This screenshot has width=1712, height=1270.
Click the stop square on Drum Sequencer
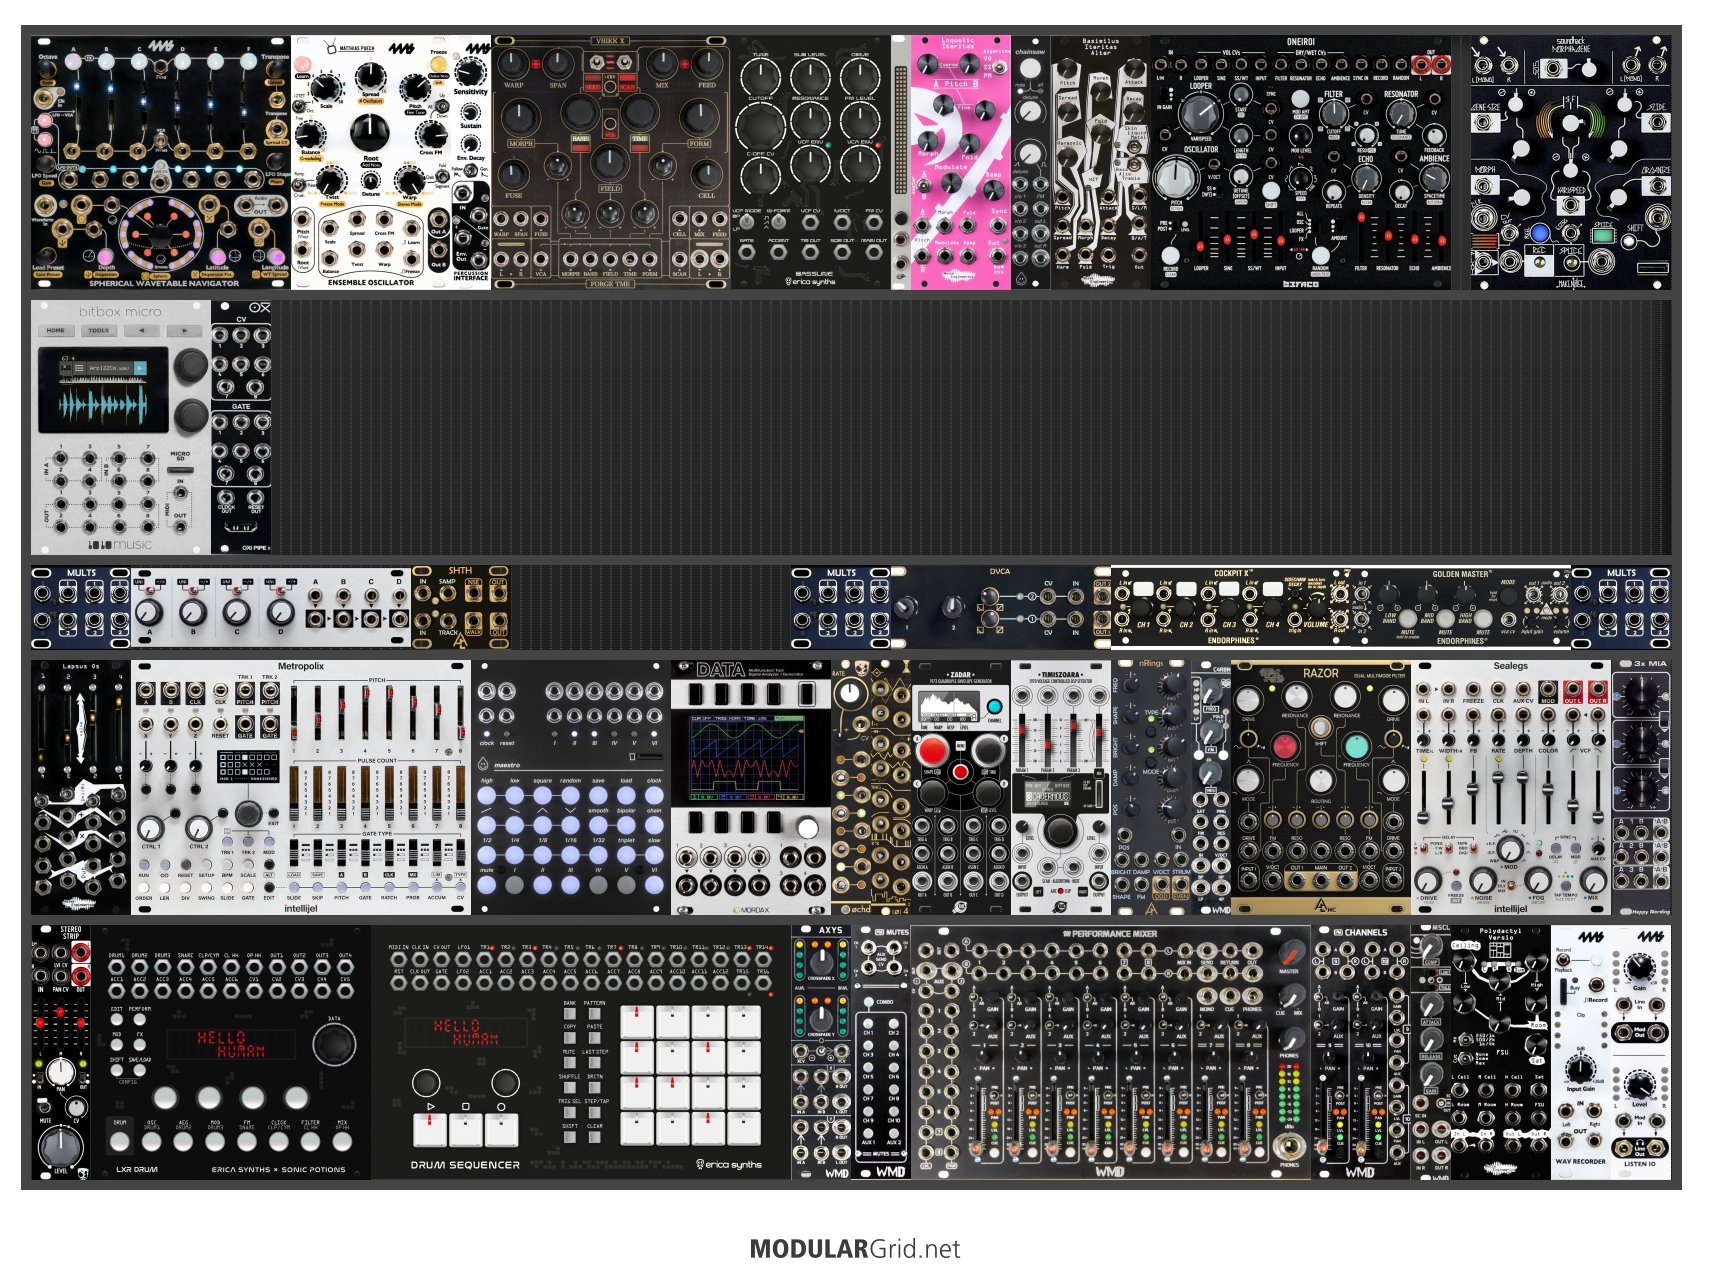pyautogui.click(x=466, y=1107)
